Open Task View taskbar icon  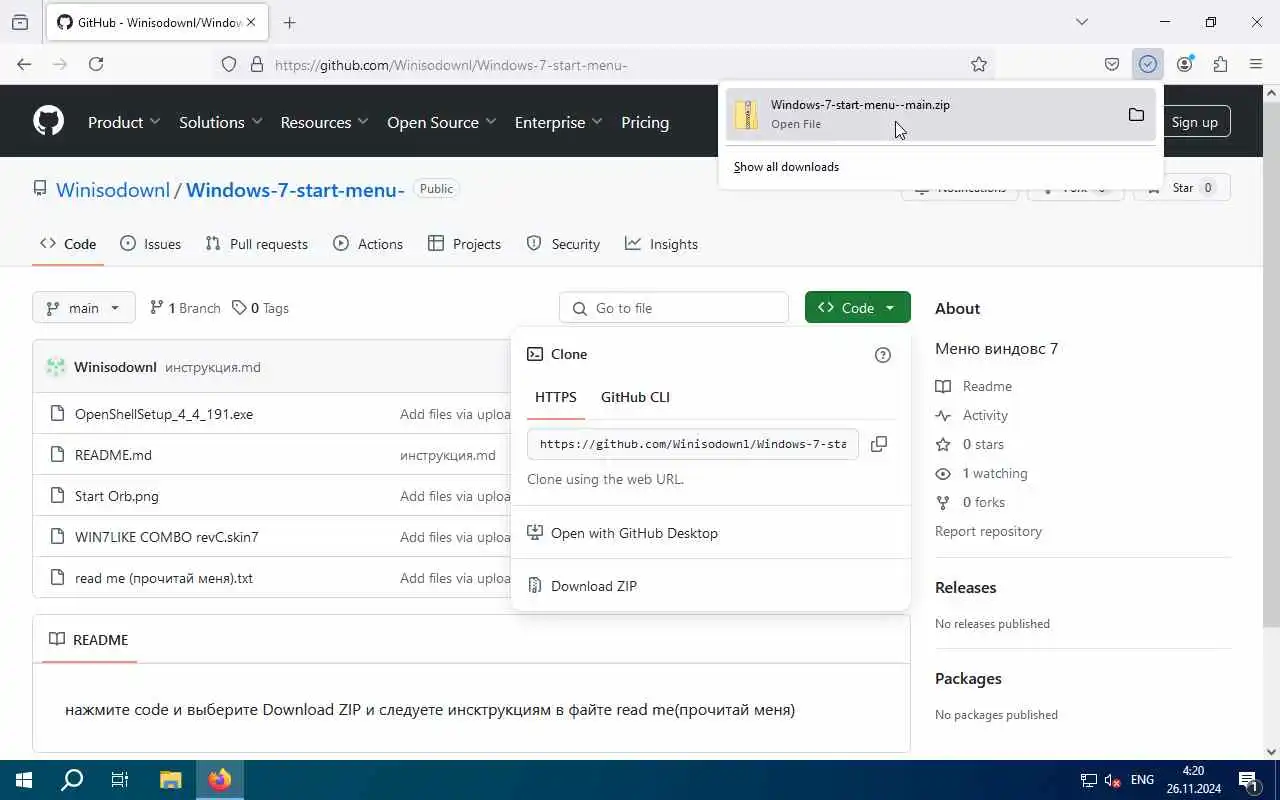pos(120,780)
